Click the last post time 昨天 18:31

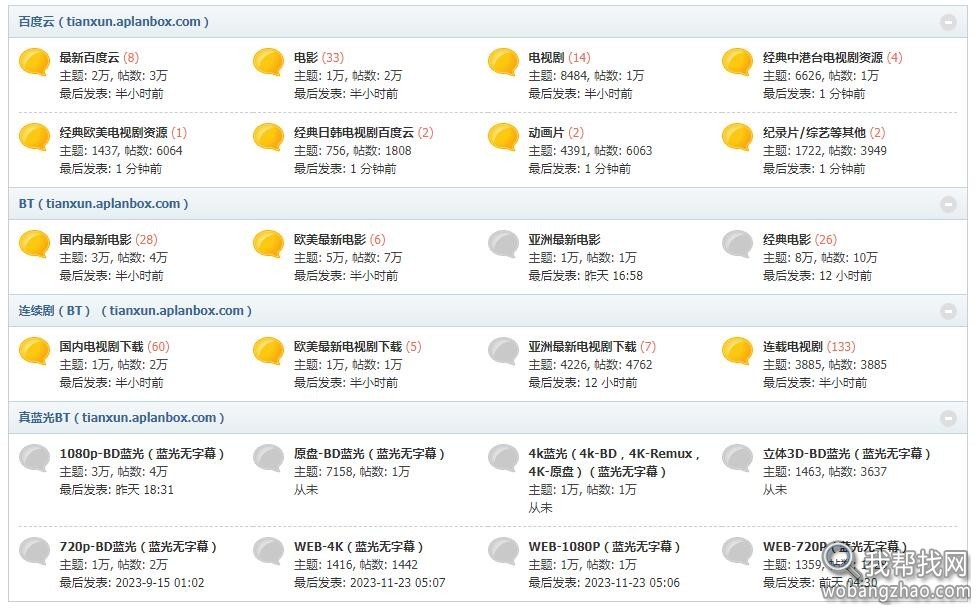(x=144, y=490)
